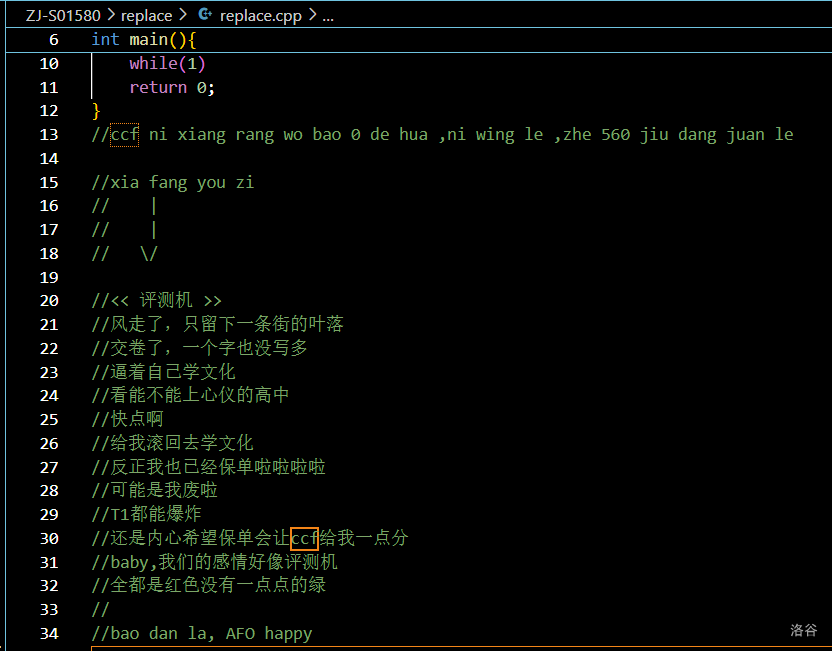Viewport: 832px width, 651px height.
Task: Expand the ellipsis breadcrumb symbol item
Action: (x=329, y=15)
